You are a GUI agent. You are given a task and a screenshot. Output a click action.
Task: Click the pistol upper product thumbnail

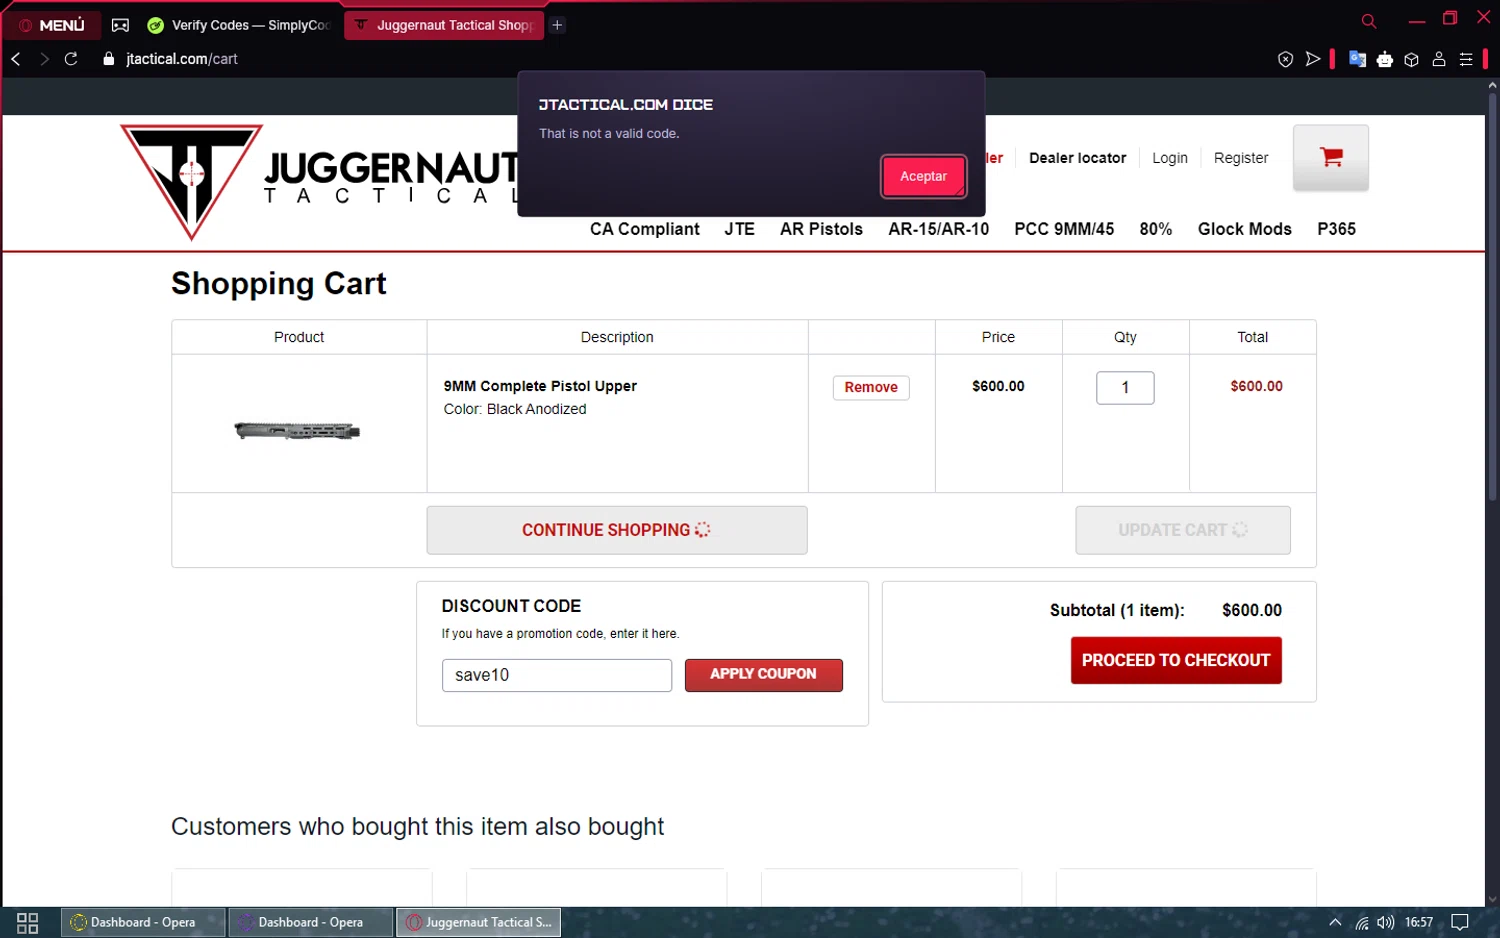coord(297,431)
